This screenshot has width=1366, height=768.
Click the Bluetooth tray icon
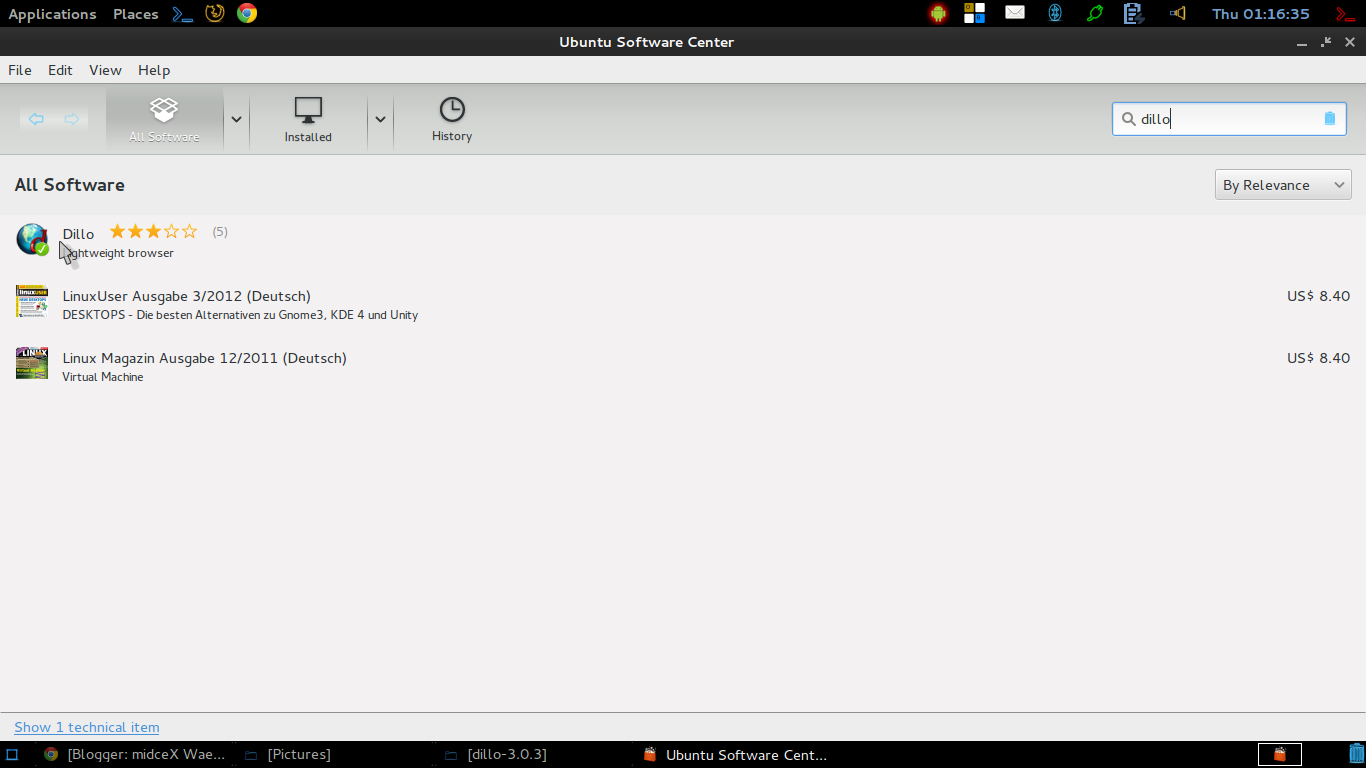coord(1054,13)
